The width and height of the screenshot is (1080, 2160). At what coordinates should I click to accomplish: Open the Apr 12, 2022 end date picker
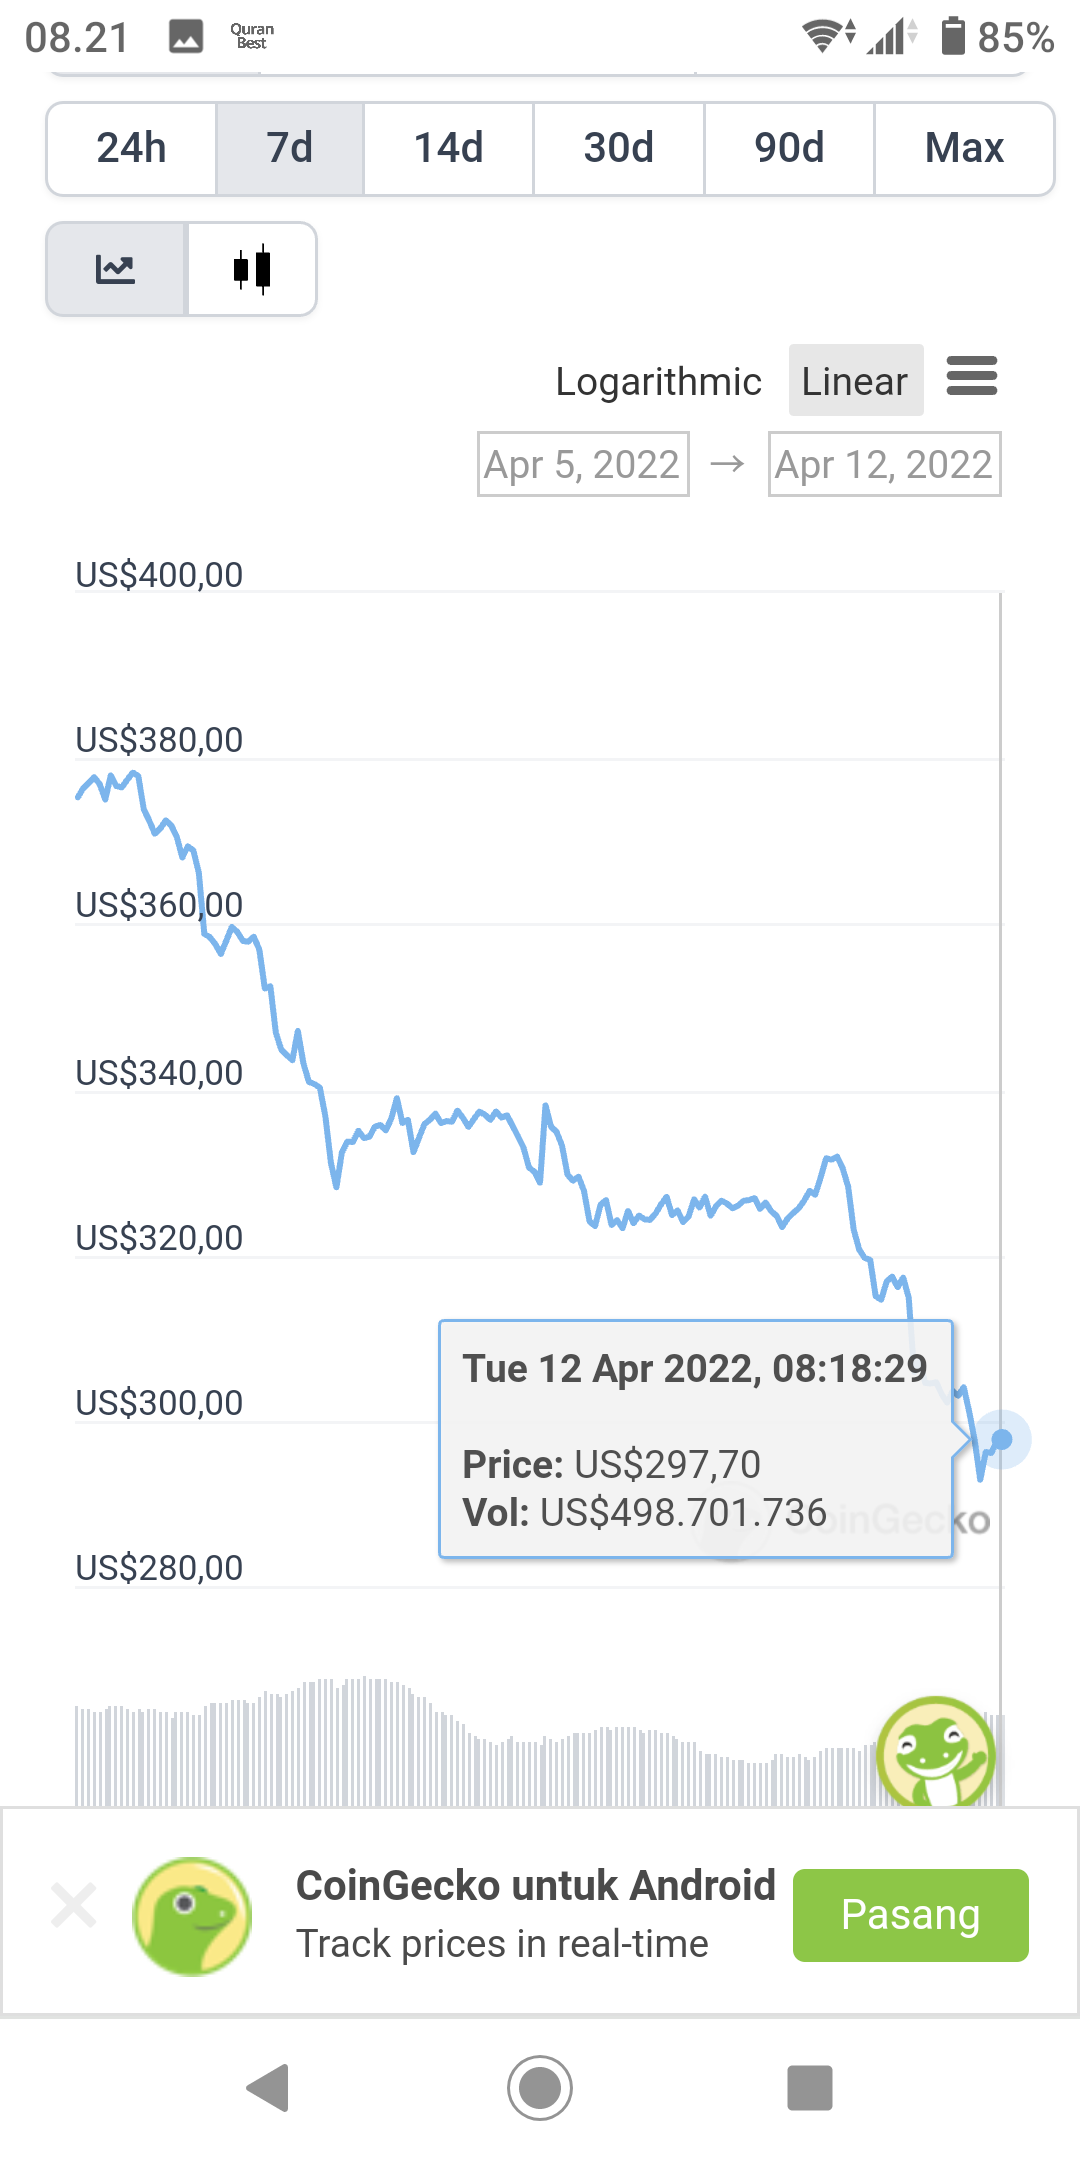click(884, 464)
